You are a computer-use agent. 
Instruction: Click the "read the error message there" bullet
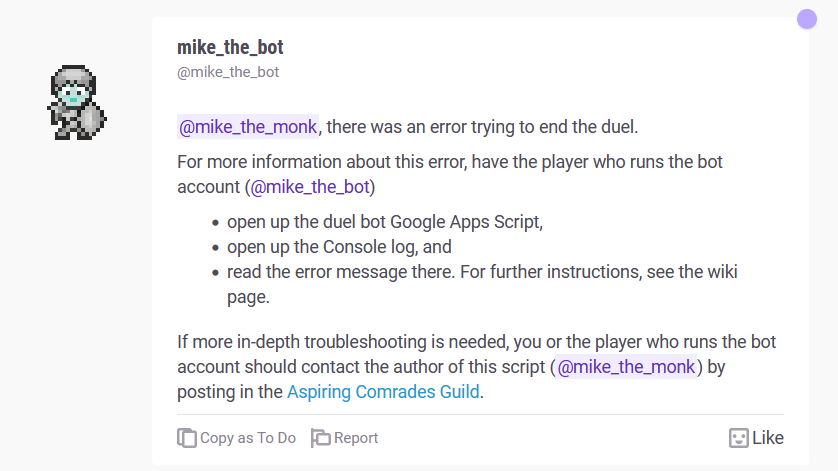point(480,272)
